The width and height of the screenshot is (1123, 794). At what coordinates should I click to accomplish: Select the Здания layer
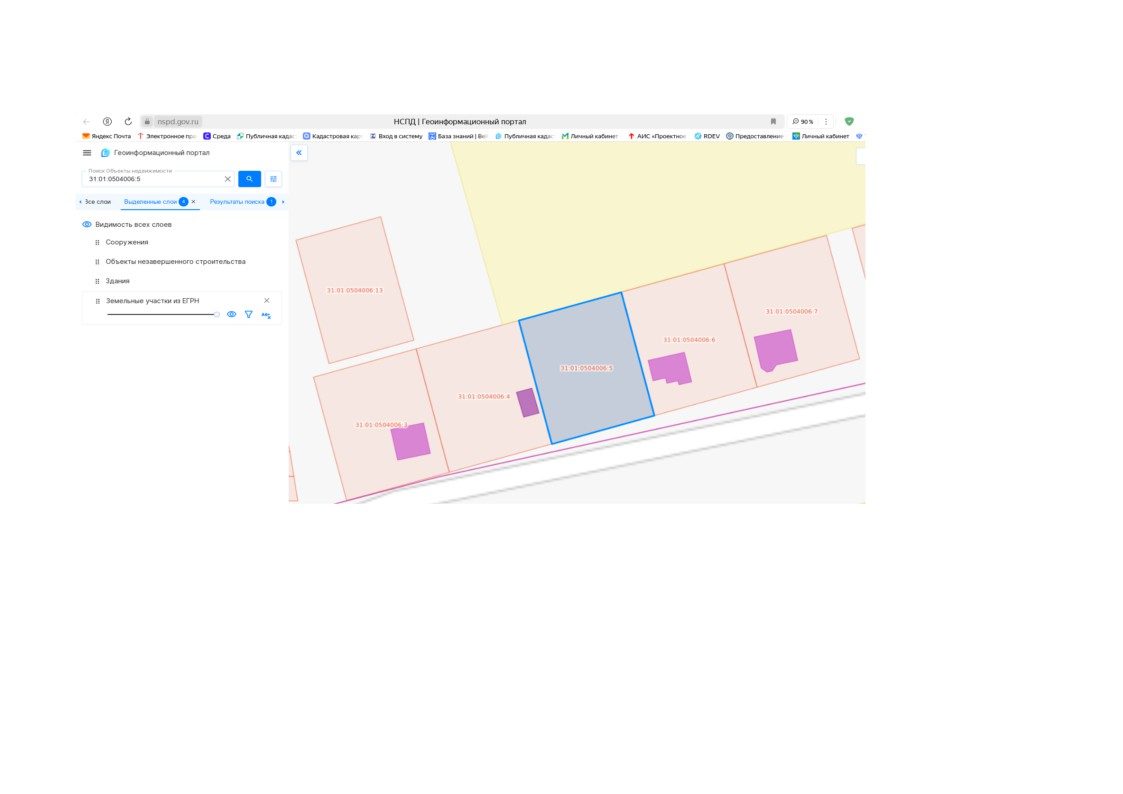(117, 281)
